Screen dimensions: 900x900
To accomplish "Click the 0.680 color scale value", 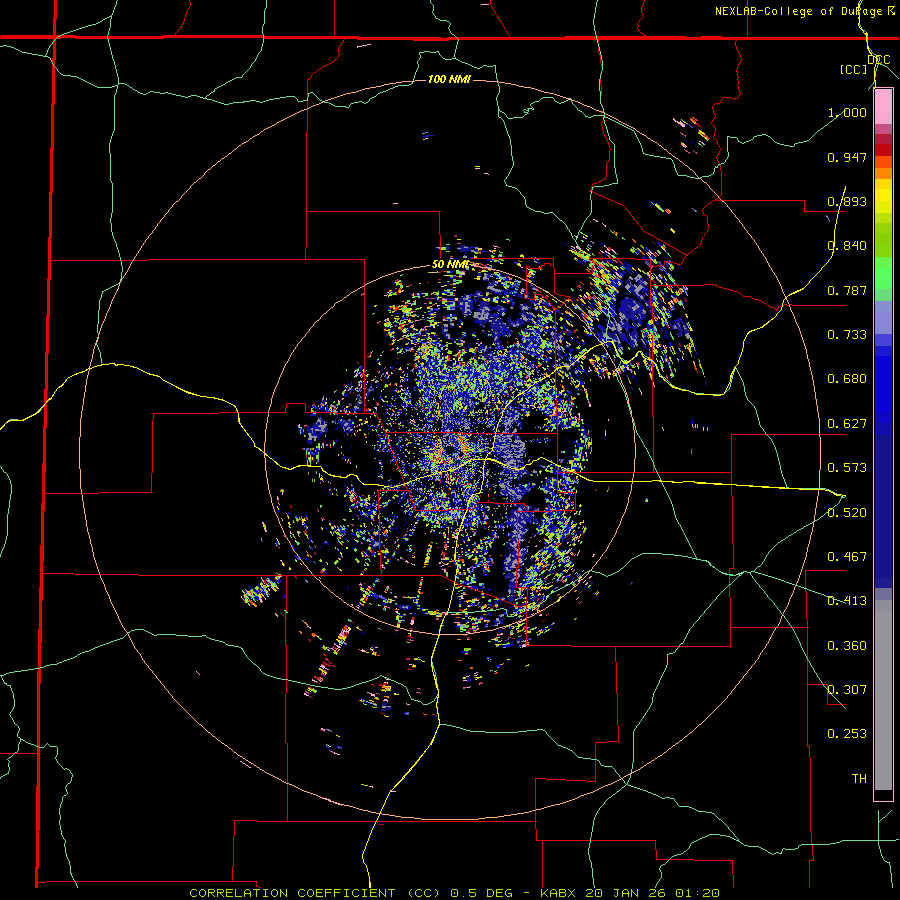I will 847,379.
